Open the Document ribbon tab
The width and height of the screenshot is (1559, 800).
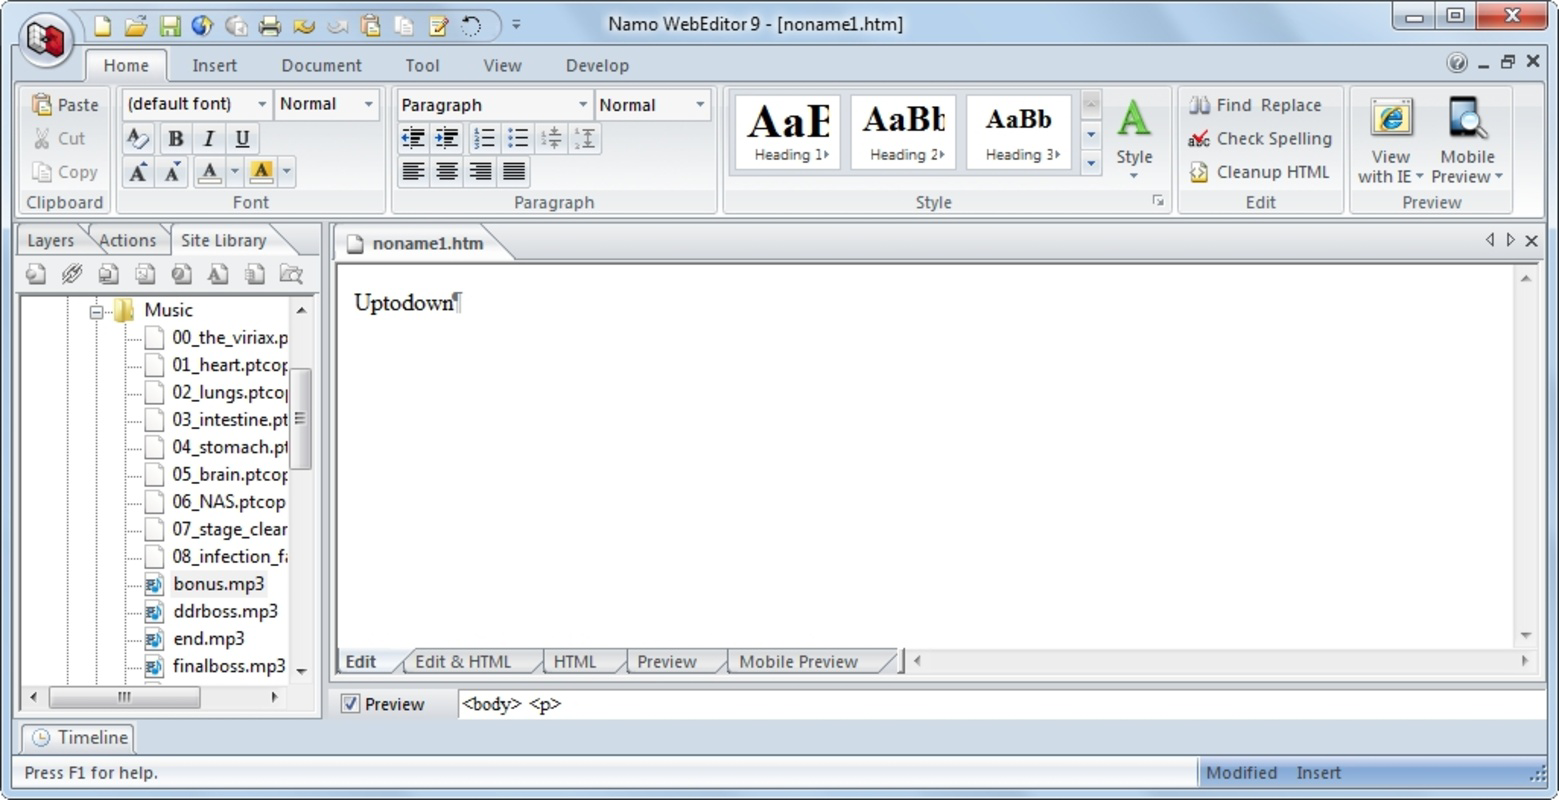(321, 66)
